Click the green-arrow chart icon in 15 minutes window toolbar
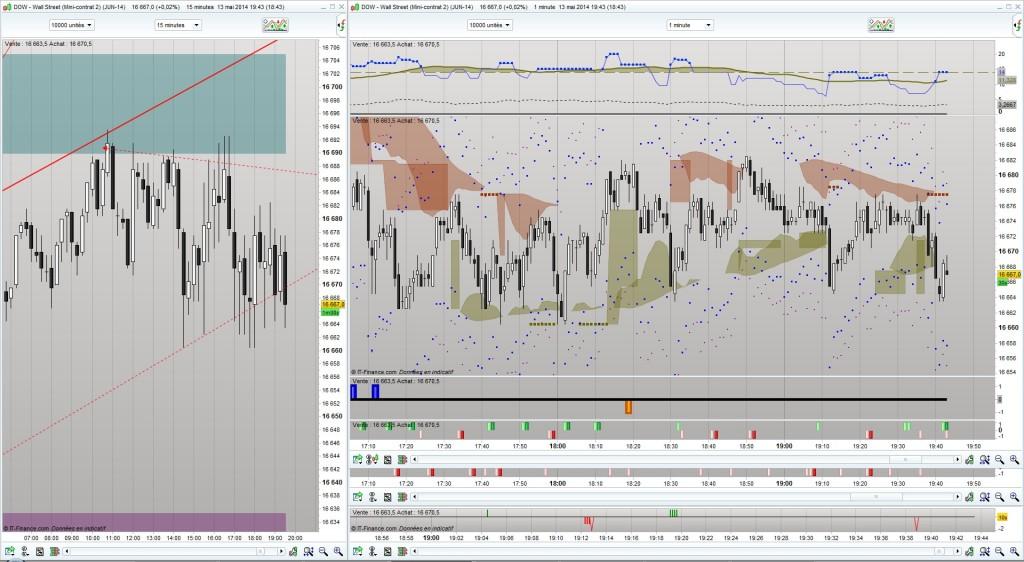Image resolution: width=1024 pixels, height=562 pixels. click(10, 552)
